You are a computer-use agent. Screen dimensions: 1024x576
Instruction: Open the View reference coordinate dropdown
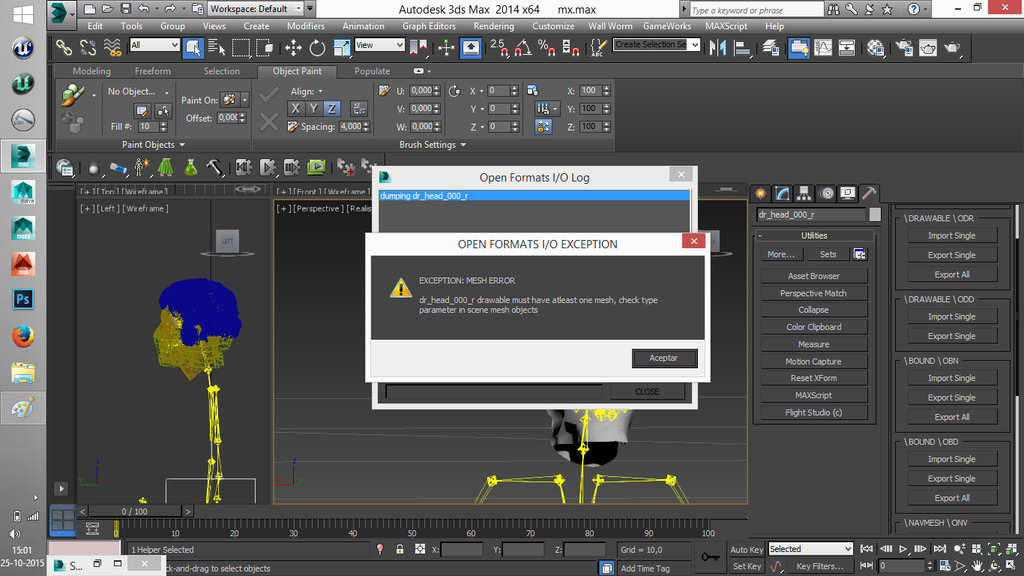click(380, 46)
